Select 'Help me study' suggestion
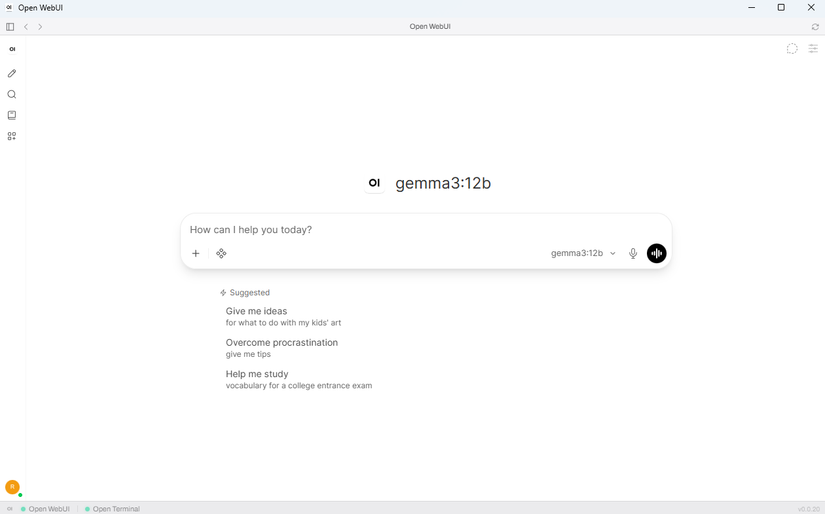825x514 pixels. (x=299, y=379)
